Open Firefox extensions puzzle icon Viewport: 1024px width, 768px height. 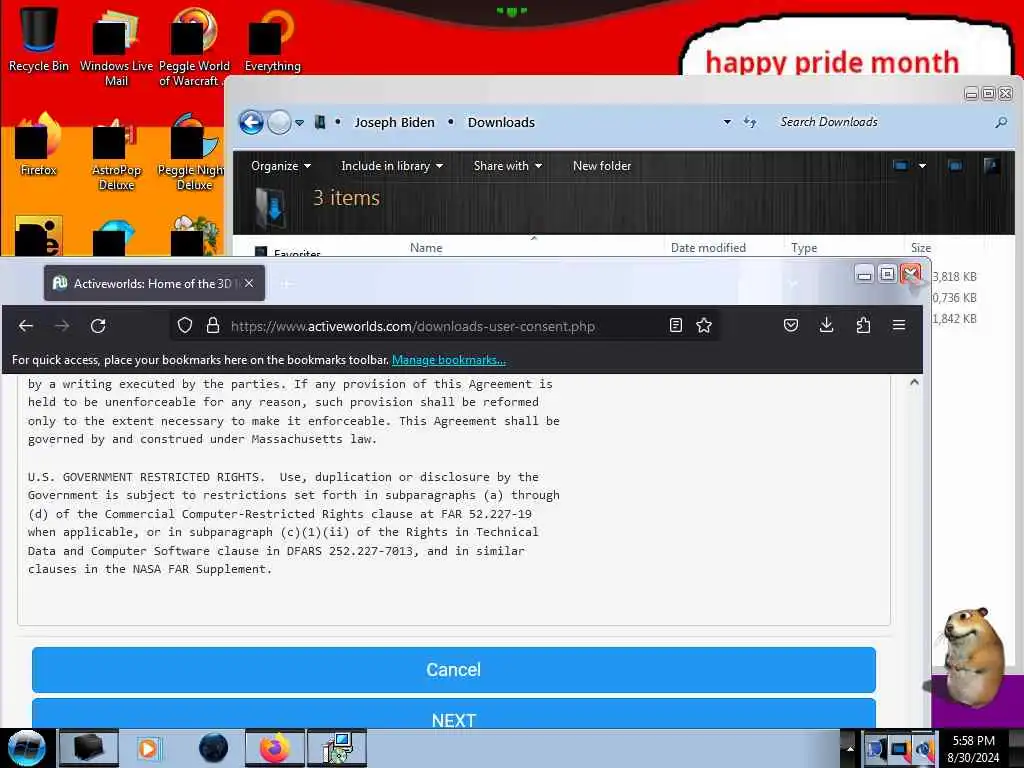(863, 325)
